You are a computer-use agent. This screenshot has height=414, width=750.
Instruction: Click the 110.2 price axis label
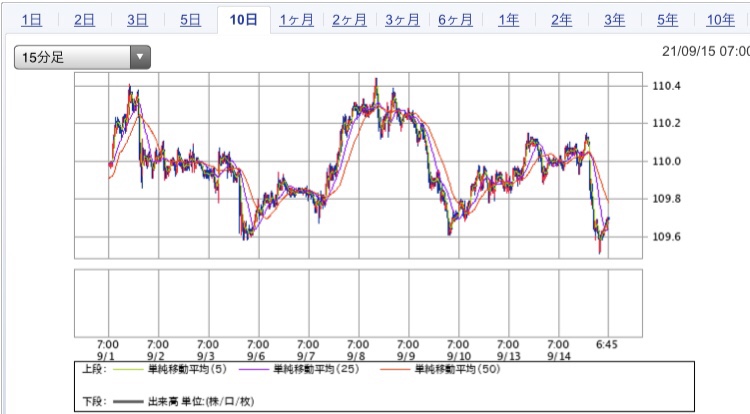pyautogui.click(x=666, y=123)
